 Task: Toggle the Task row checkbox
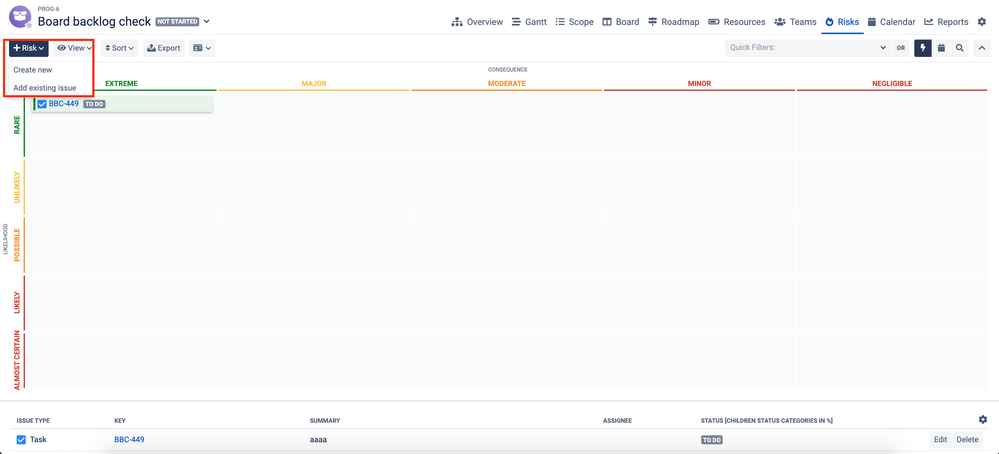coord(21,439)
